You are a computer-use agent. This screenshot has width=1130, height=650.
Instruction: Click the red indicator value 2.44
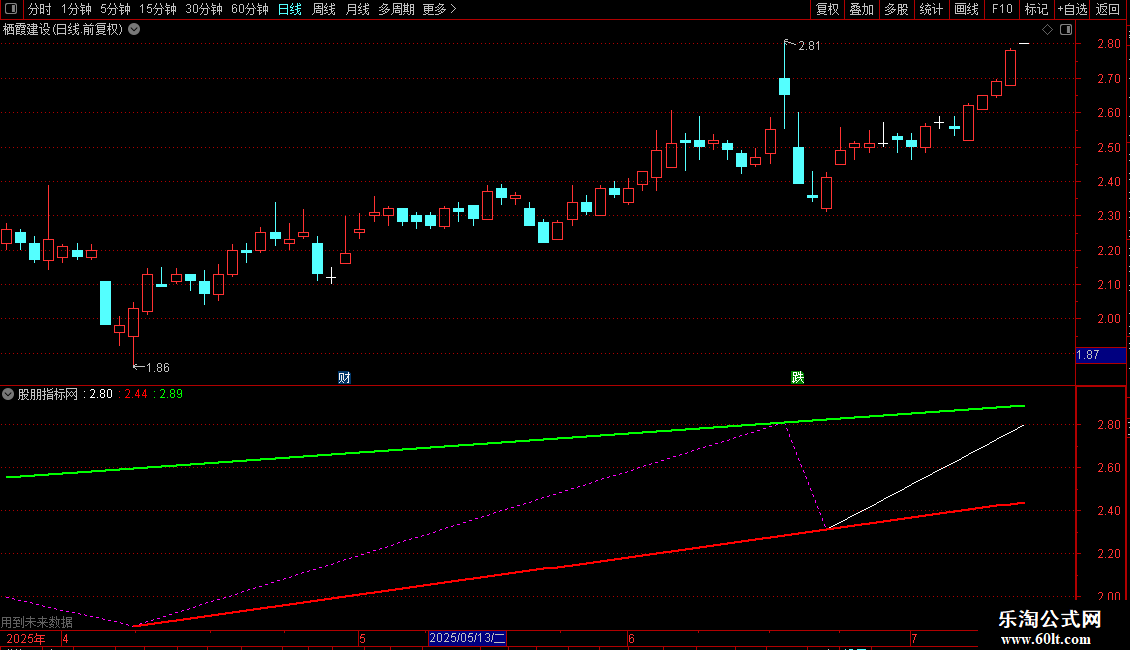[136, 394]
